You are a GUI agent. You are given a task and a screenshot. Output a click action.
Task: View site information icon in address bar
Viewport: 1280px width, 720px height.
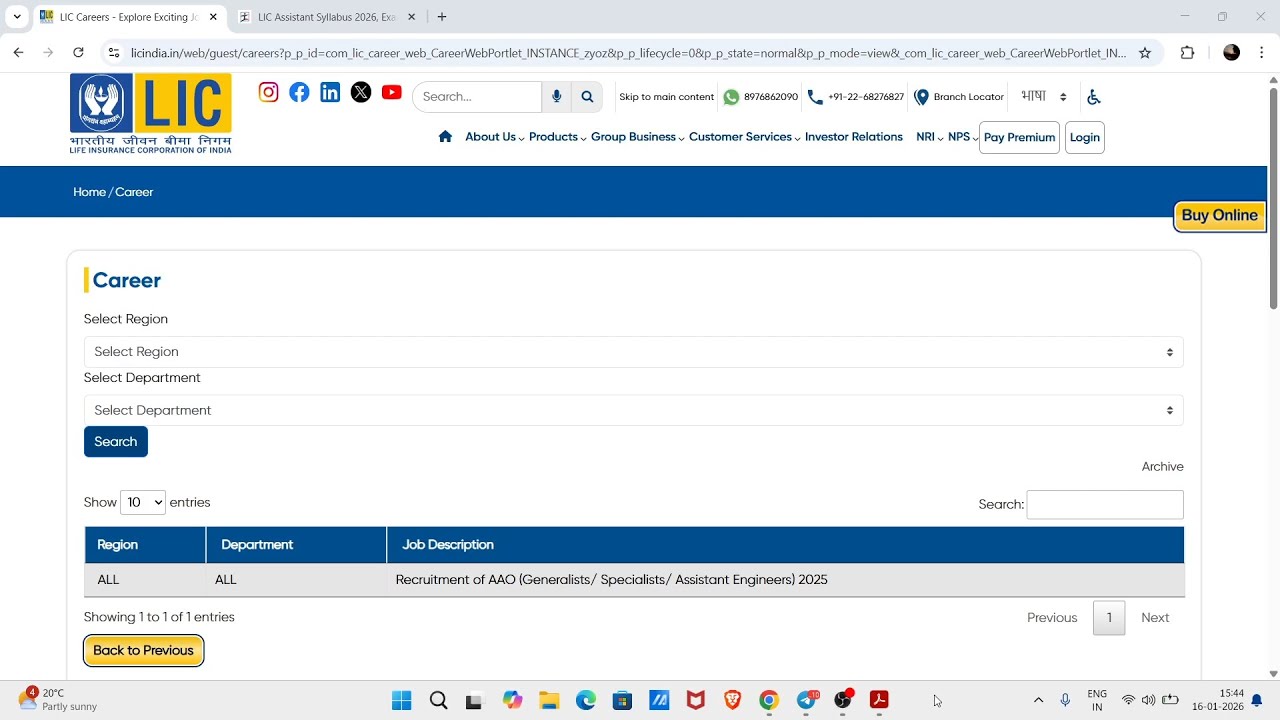click(113, 53)
